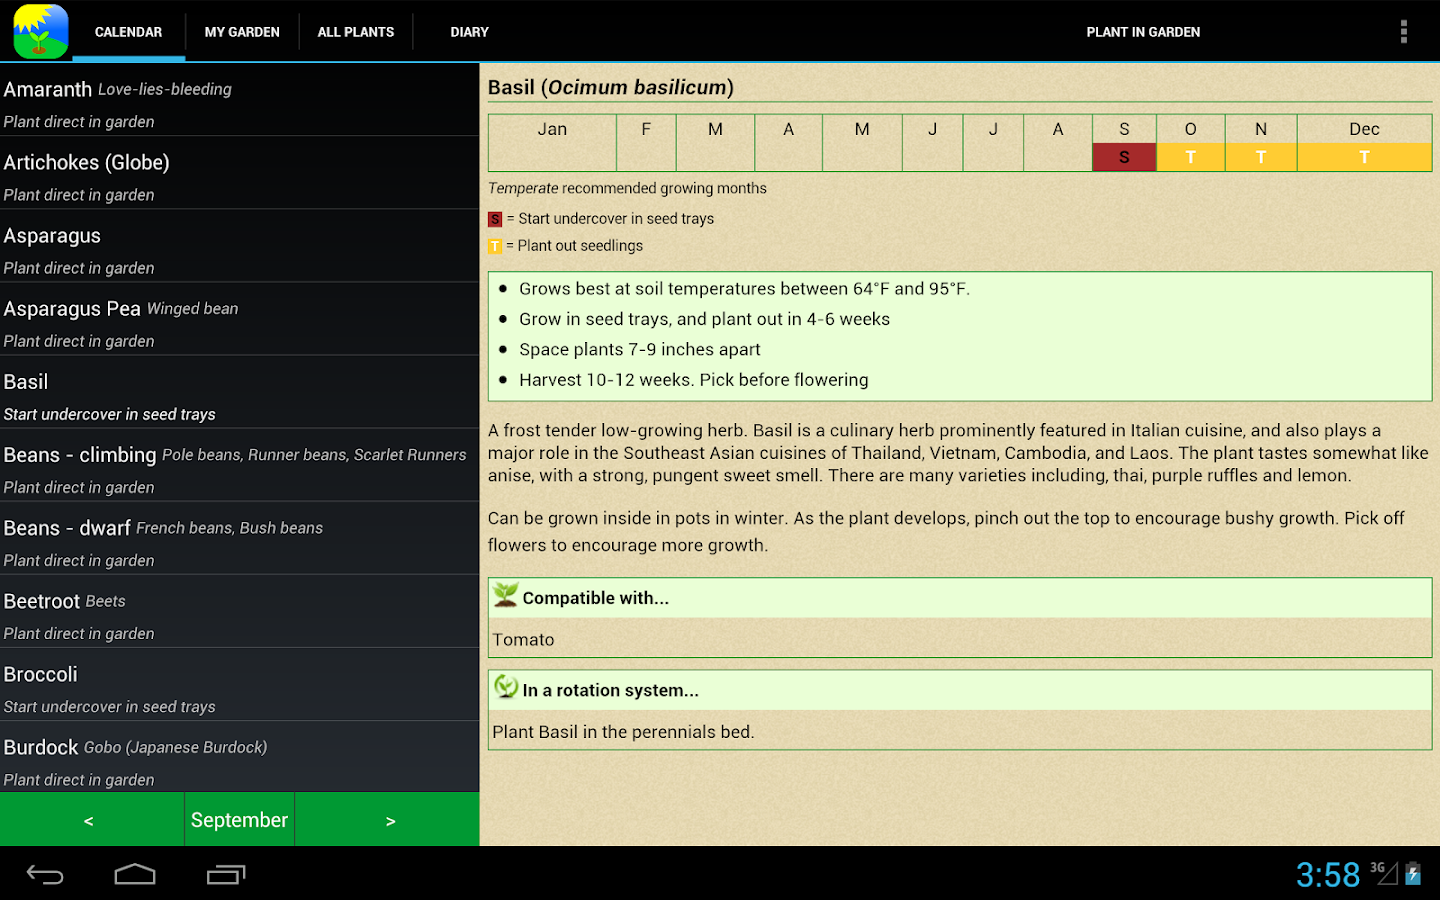This screenshot has width=1440, height=900.
Task: Select the Basil list entry
Action: 240,392
